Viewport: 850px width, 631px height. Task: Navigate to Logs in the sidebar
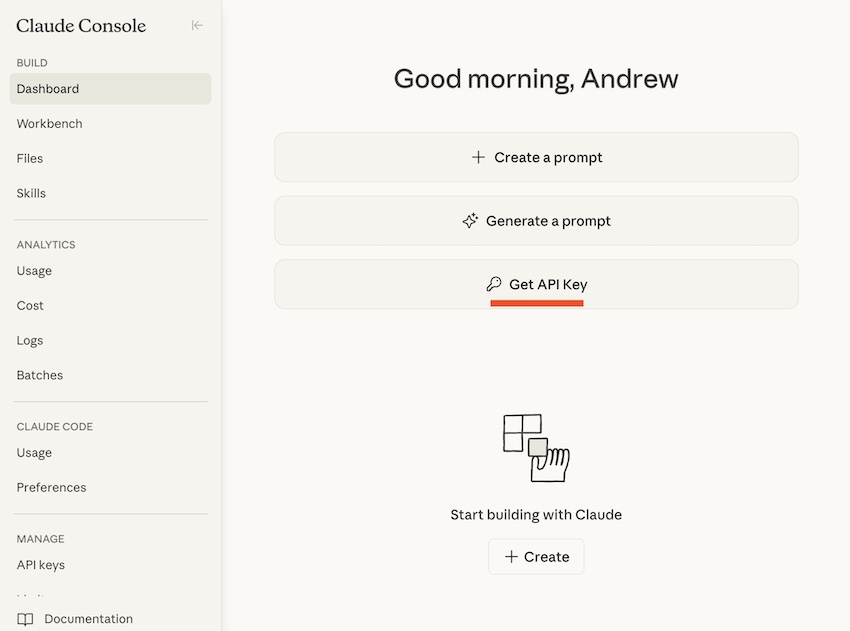(30, 341)
